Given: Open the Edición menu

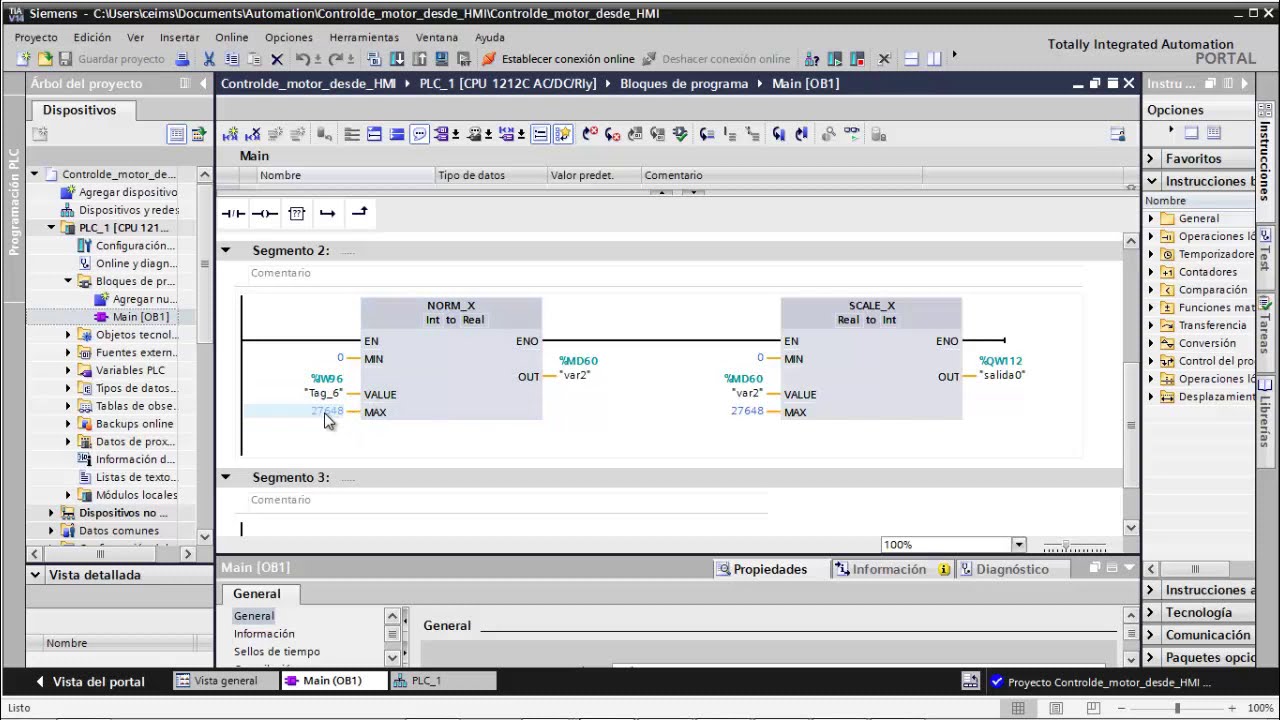Looking at the screenshot, I should pyautogui.click(x=92, y=37).
